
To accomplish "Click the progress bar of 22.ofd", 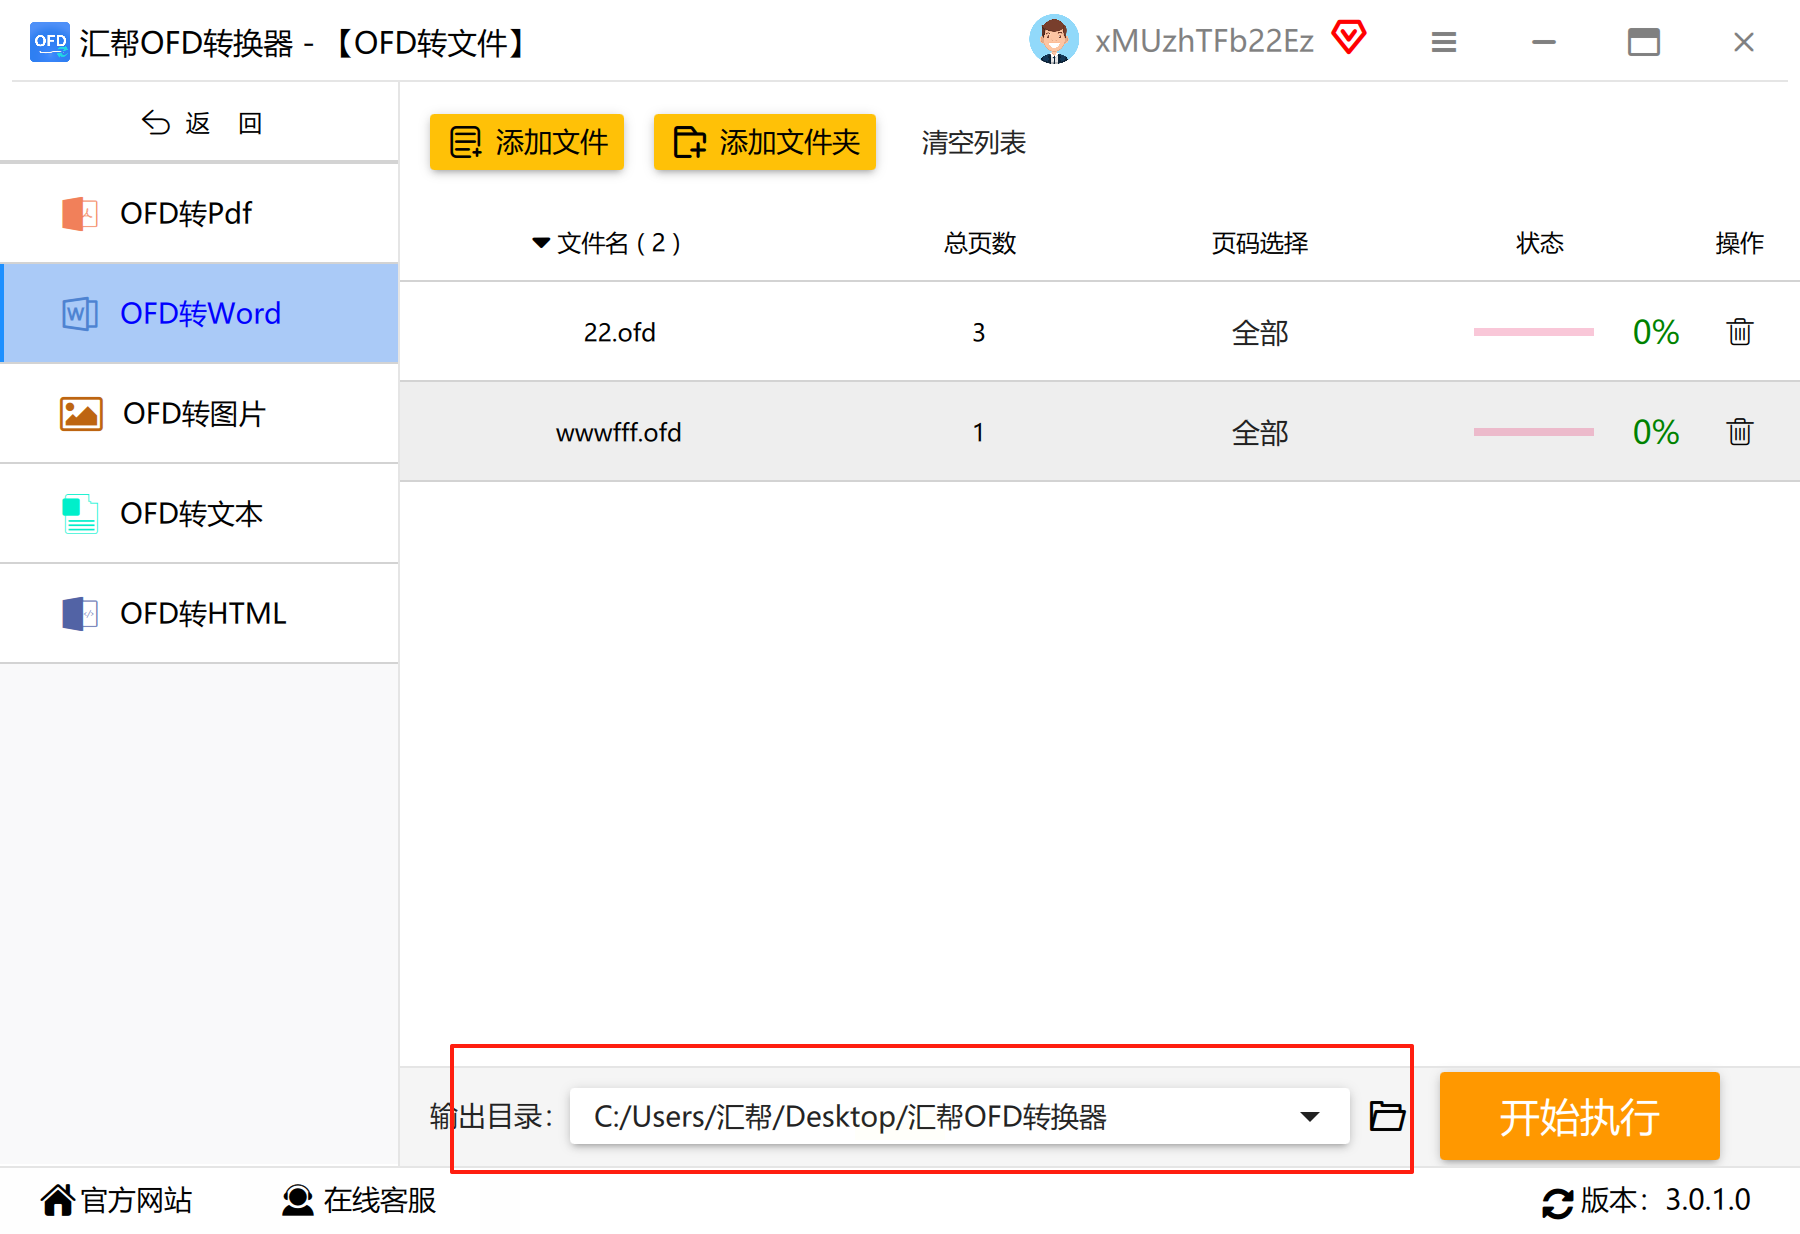I will (1533, 332).
